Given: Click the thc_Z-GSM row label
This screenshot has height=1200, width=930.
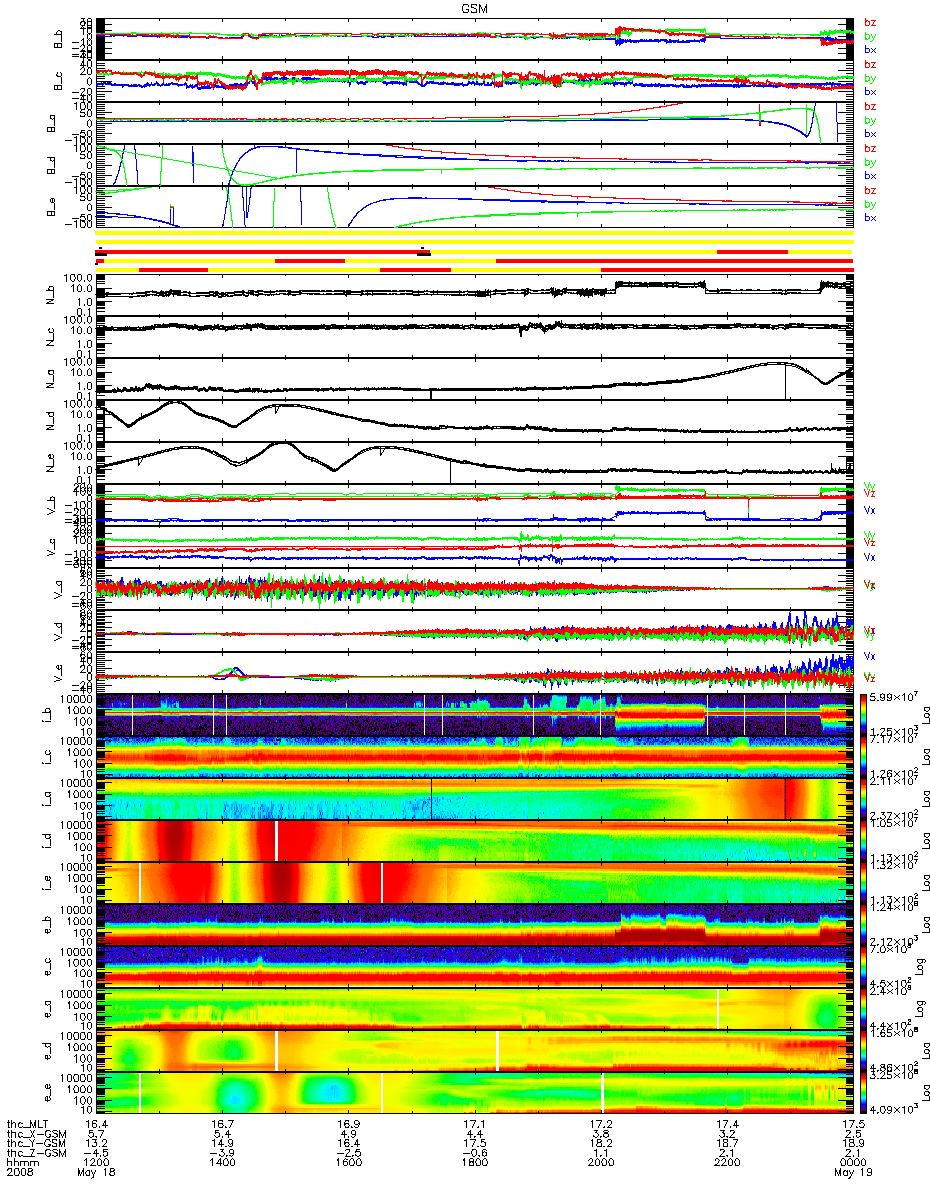Looking at the screenshot, I should [x=36, y=1152].
